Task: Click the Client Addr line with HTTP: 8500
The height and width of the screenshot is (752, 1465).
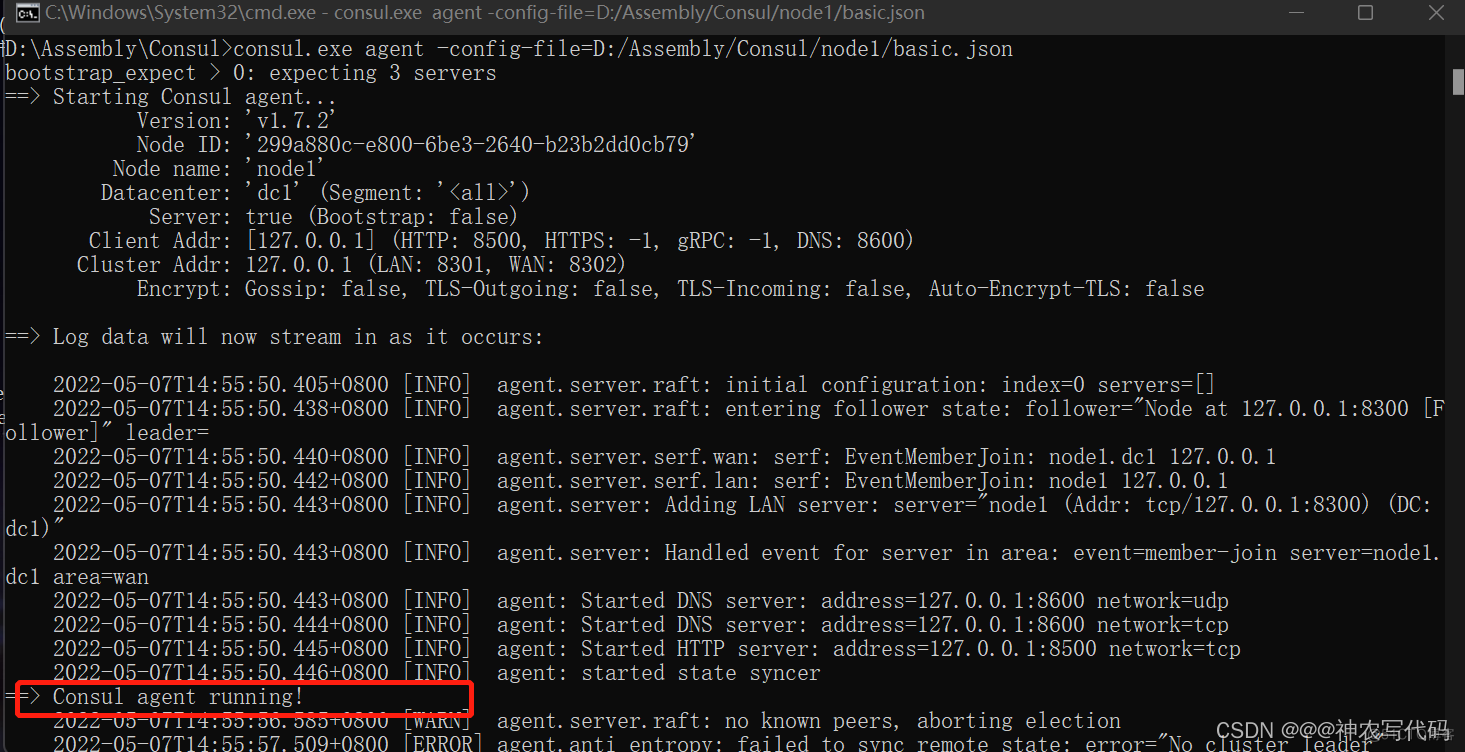Action: (501, 241)
